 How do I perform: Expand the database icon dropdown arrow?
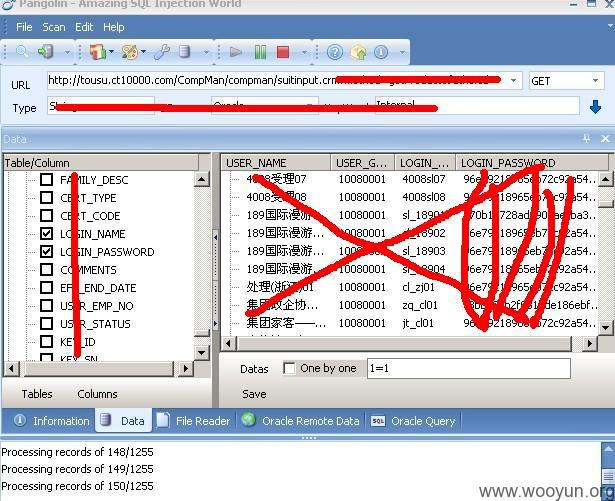[x=206, y=52]
